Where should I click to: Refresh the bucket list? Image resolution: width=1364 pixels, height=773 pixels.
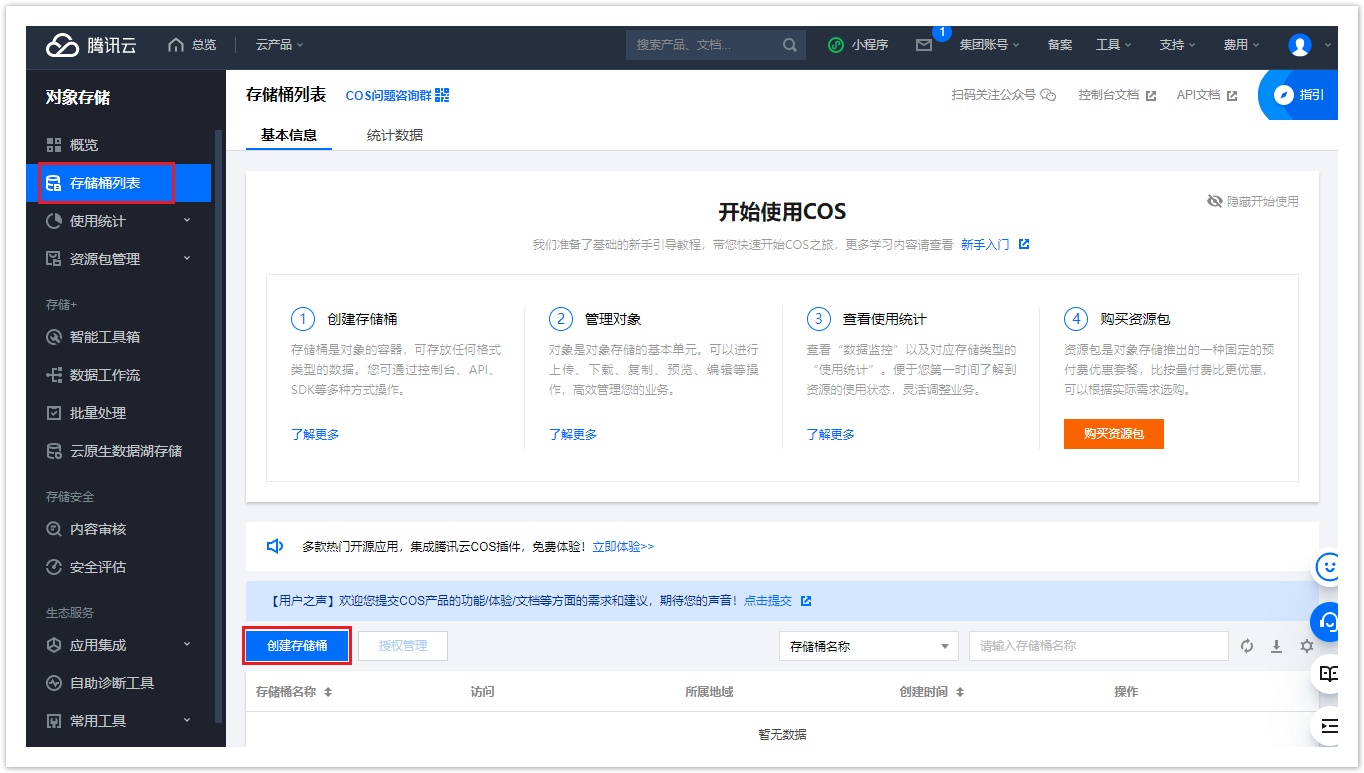click(1247, 646)
